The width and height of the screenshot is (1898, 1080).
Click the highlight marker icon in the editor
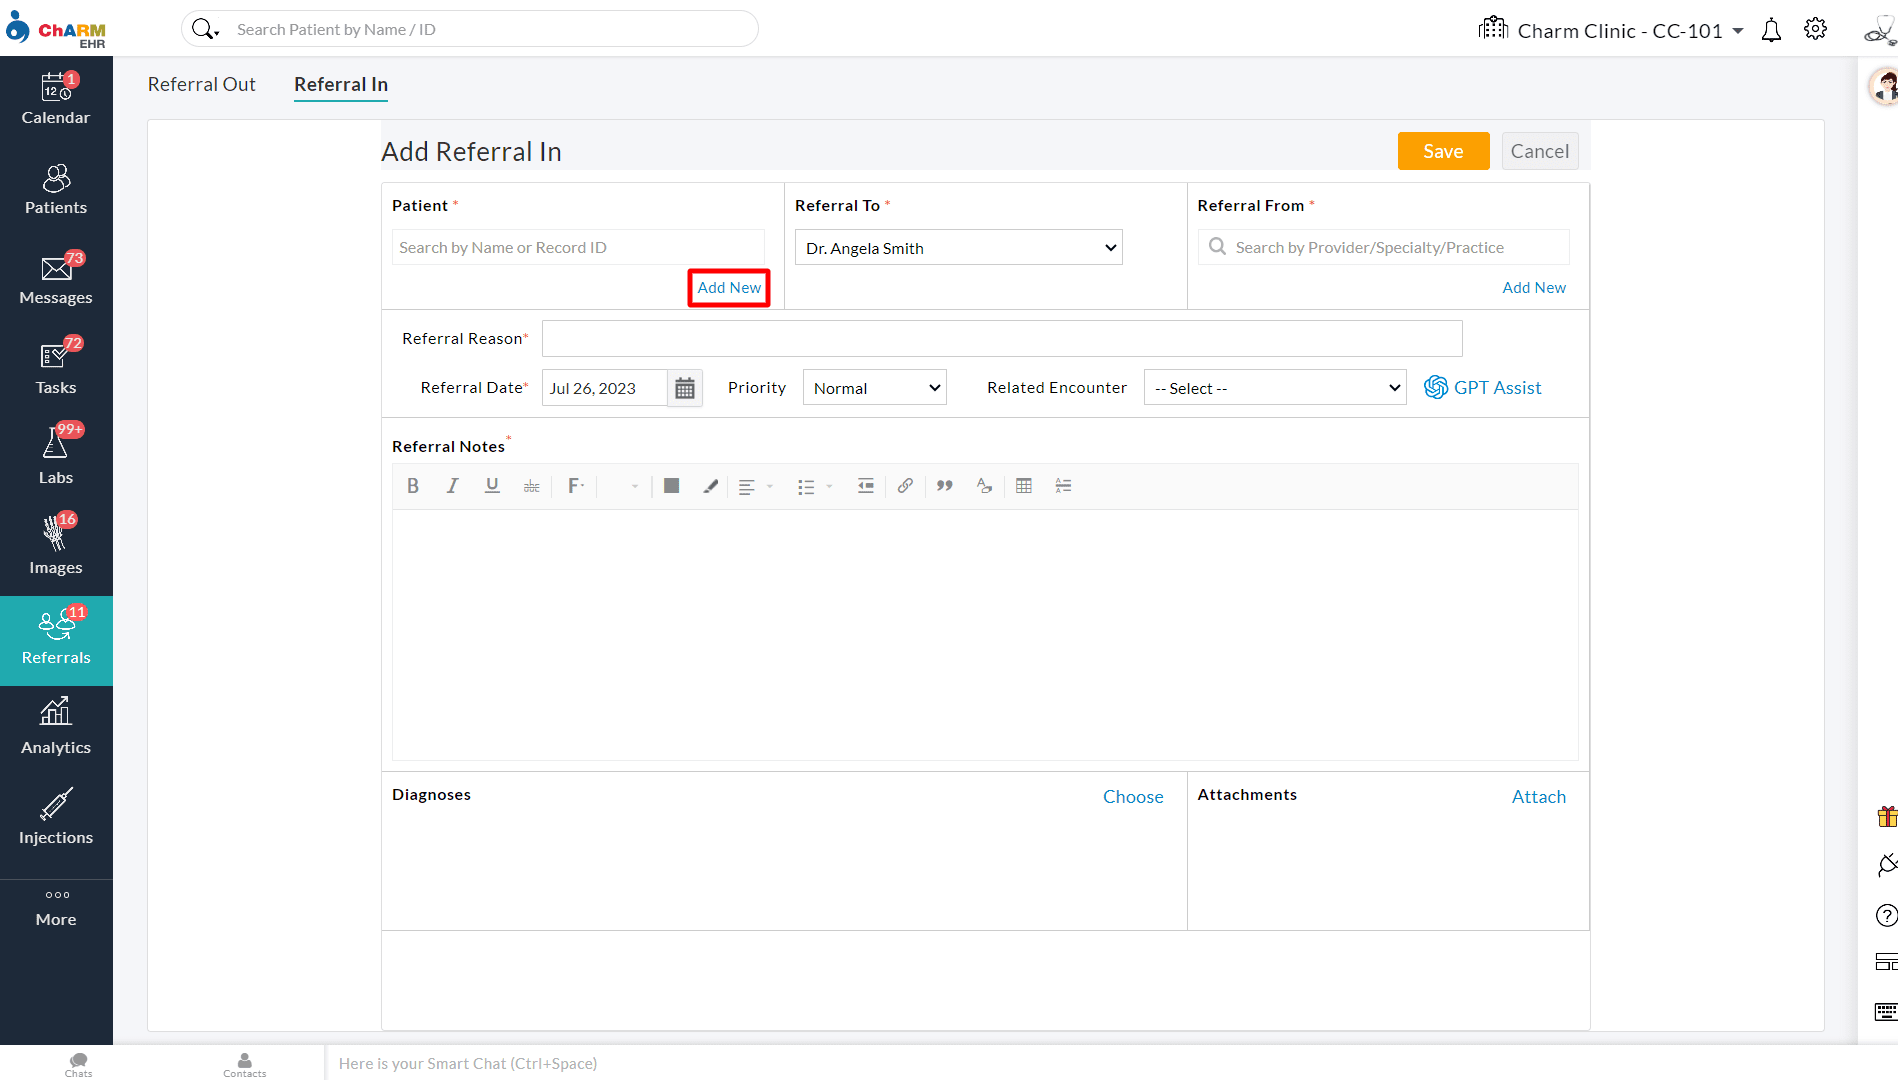click(x=710, y=486)
